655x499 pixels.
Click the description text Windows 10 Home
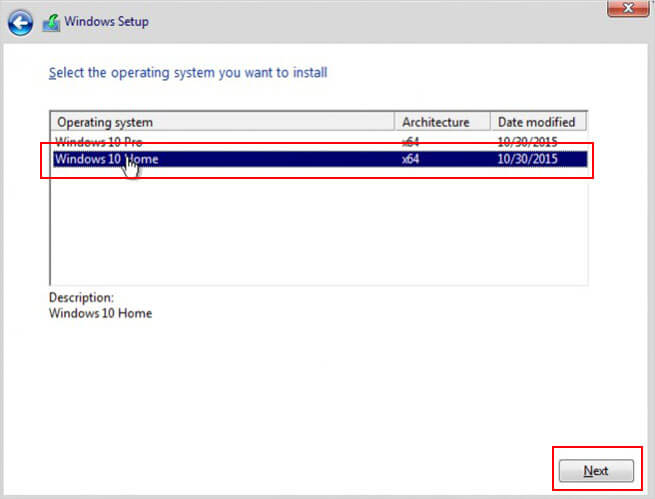click(100, 313)
